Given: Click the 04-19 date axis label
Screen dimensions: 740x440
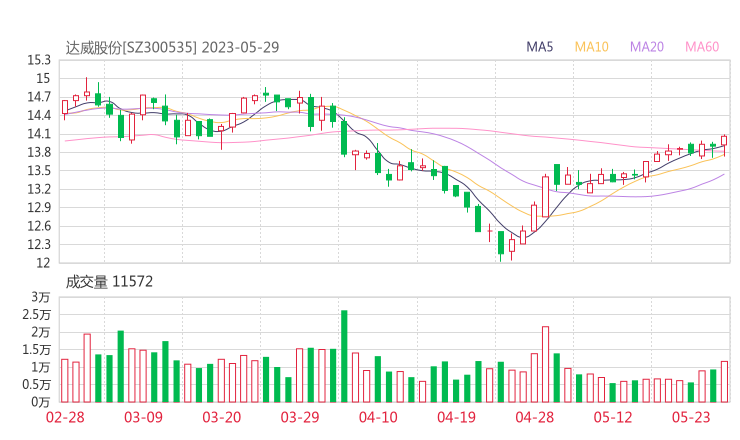Looking at the screenshot, I should 456,417.
